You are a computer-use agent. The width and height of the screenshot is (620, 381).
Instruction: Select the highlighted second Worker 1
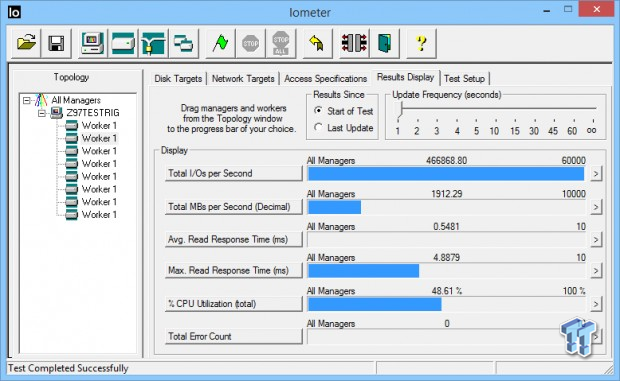click(x=99, y=138)
